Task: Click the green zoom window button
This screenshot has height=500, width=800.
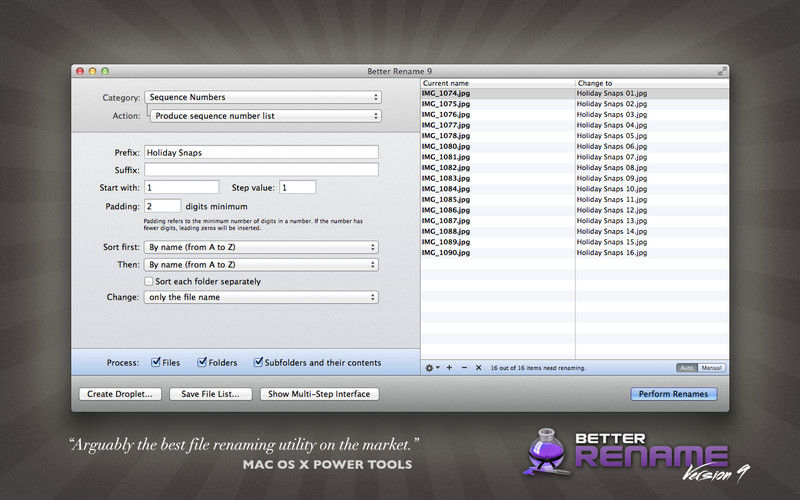Action: (x=105, y=71)
